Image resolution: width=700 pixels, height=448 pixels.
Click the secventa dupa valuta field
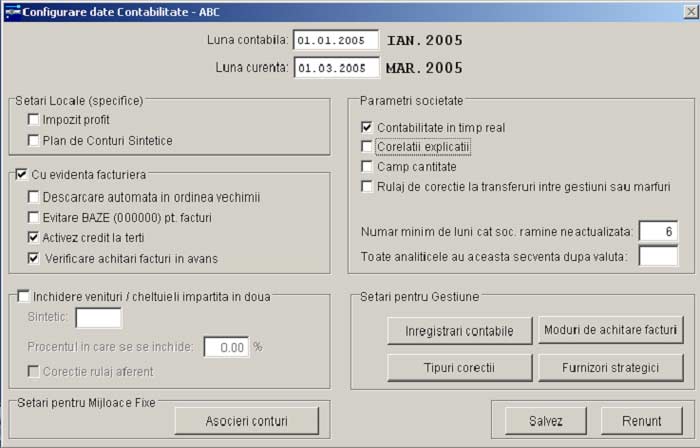pos(658,256)
